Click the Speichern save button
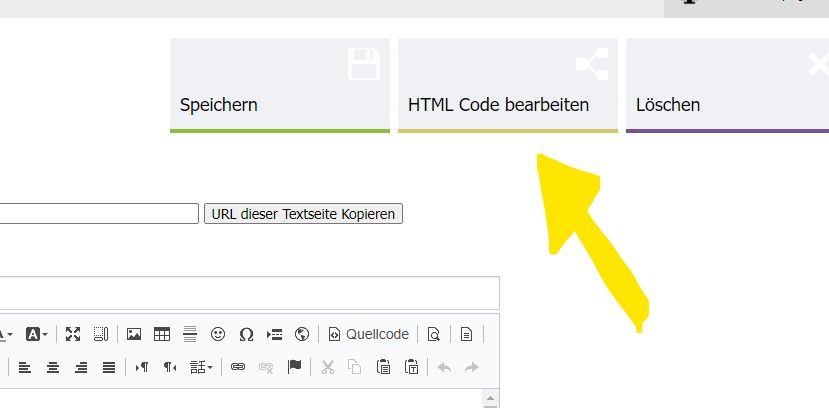The image size is (829, 408). click(279, 85)
